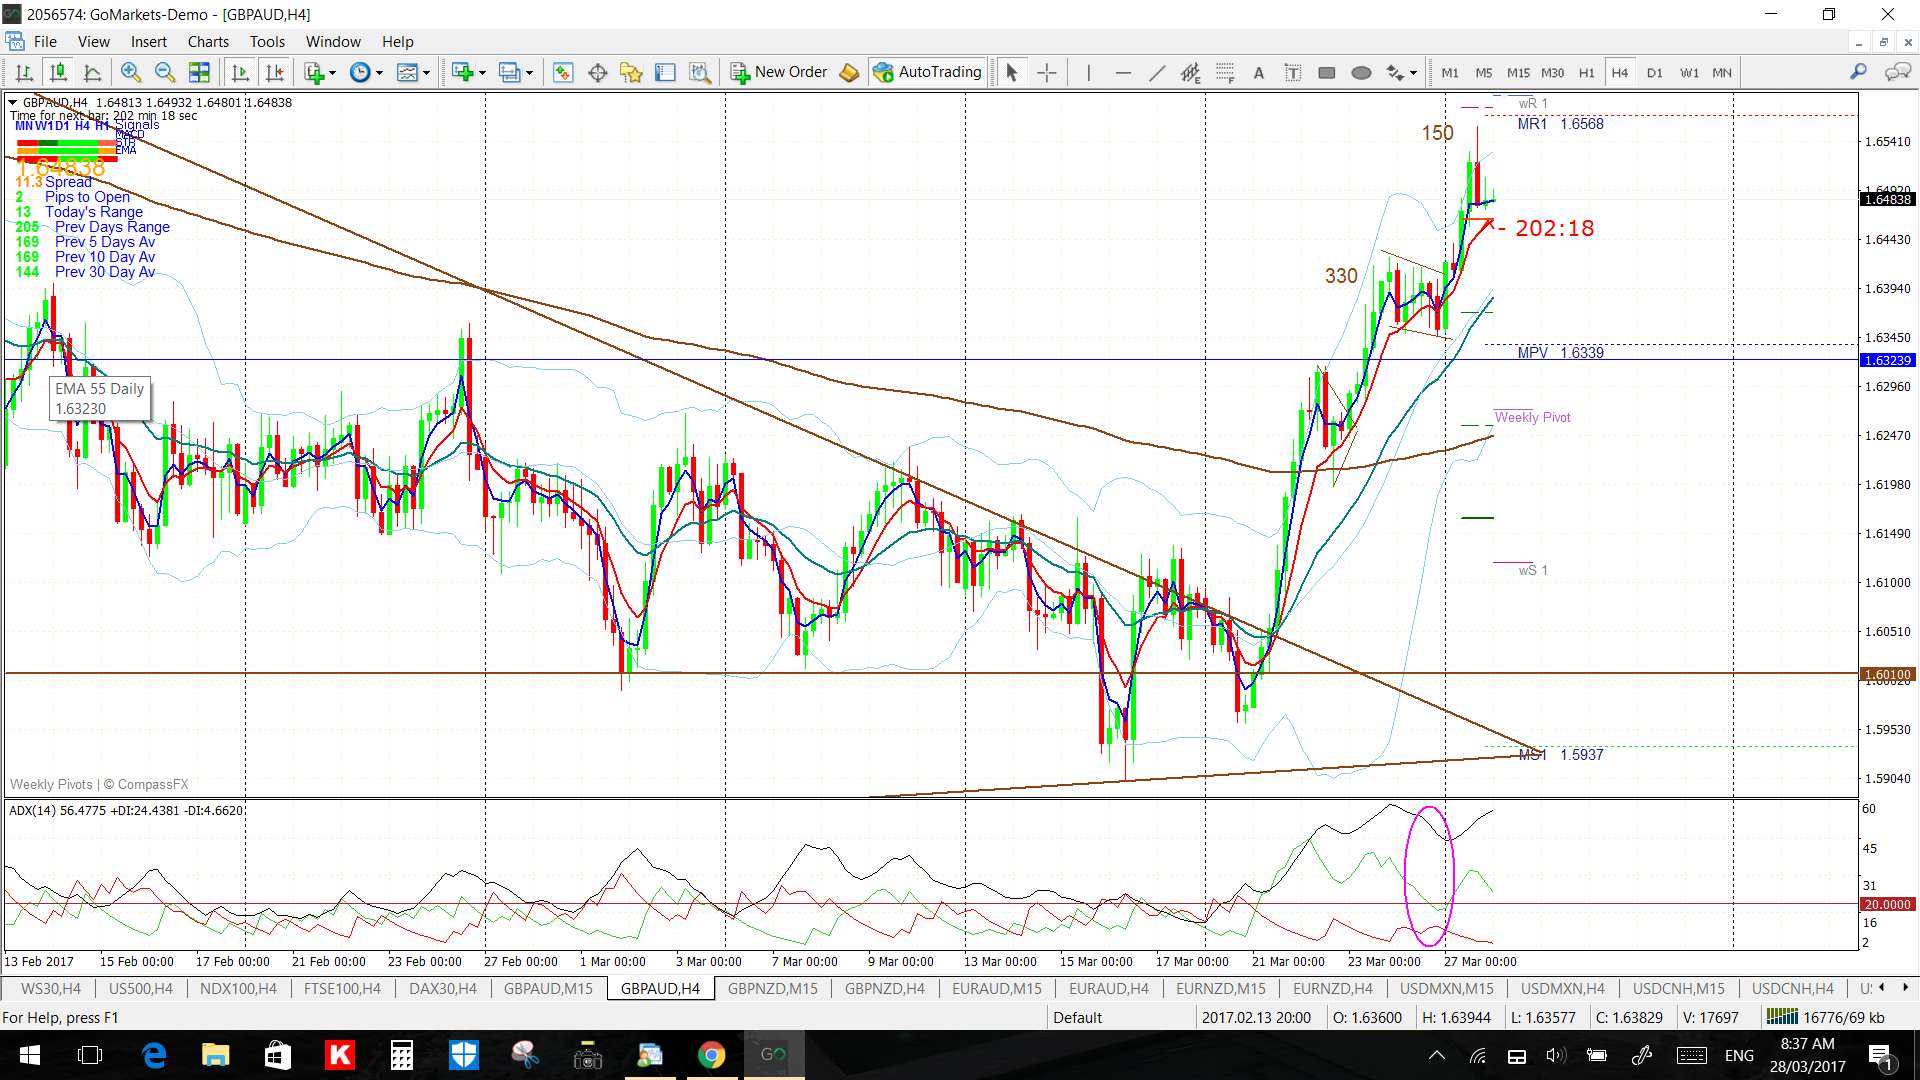Switch to GBPAUD,M15 chart tab
The width and height of the screenshot is (1920, 1080).
tap(548, 988)
